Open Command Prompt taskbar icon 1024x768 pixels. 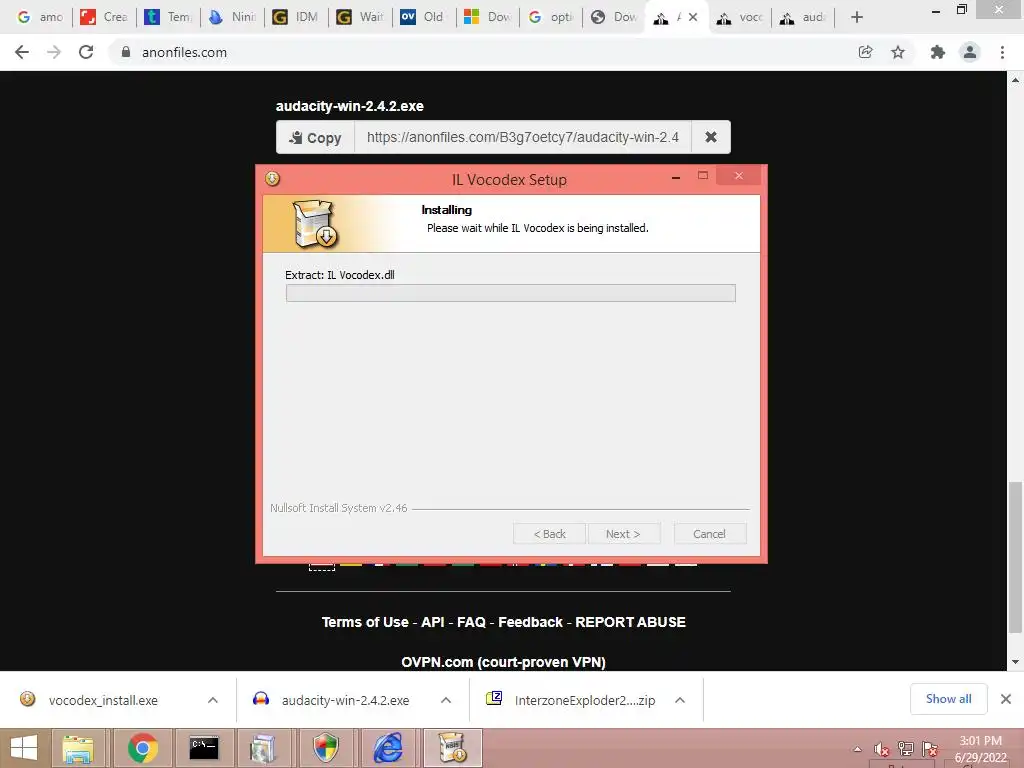204,748
